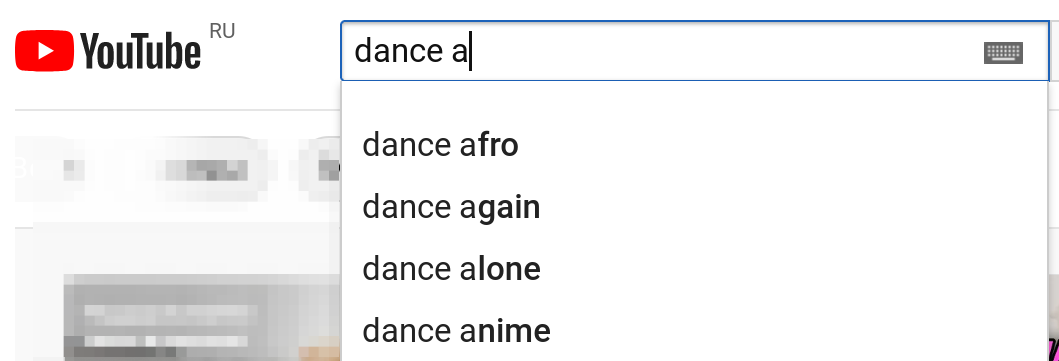The height and width of the screenshot is (361, 1059).
Task: Select the 'dance anime' suggestion
Action: (x=694, y=331)
